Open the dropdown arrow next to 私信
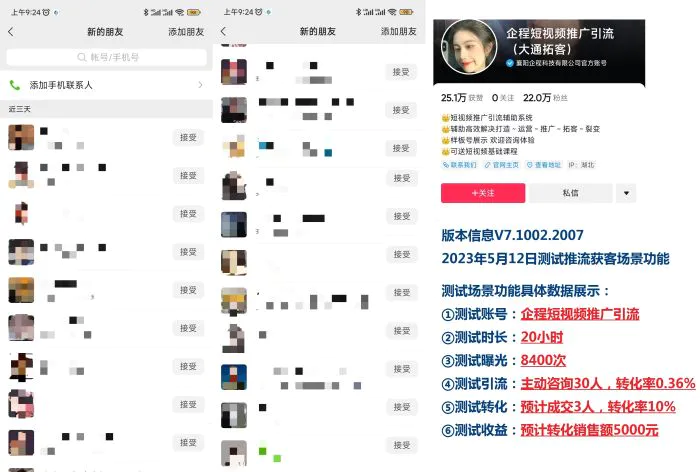 click(x=626, y=193)
